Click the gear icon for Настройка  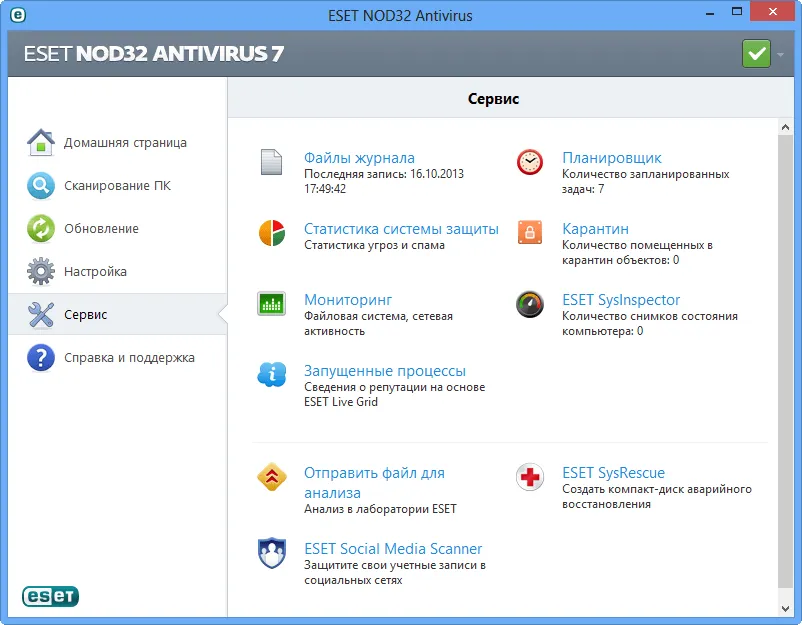[x=41, y=271]
